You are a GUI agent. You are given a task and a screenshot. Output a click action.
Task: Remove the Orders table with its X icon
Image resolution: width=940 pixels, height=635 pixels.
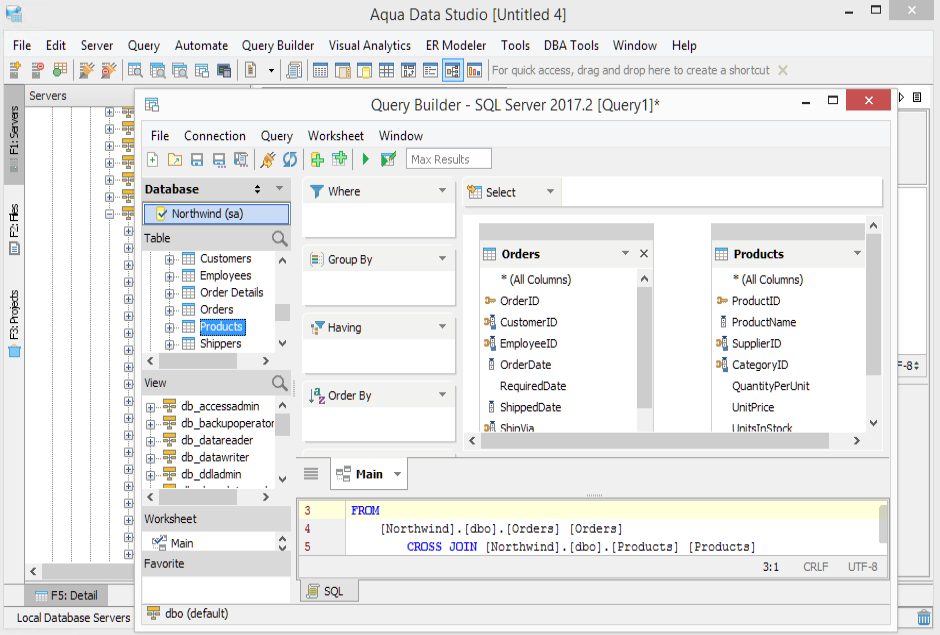(x=644, y=254)
